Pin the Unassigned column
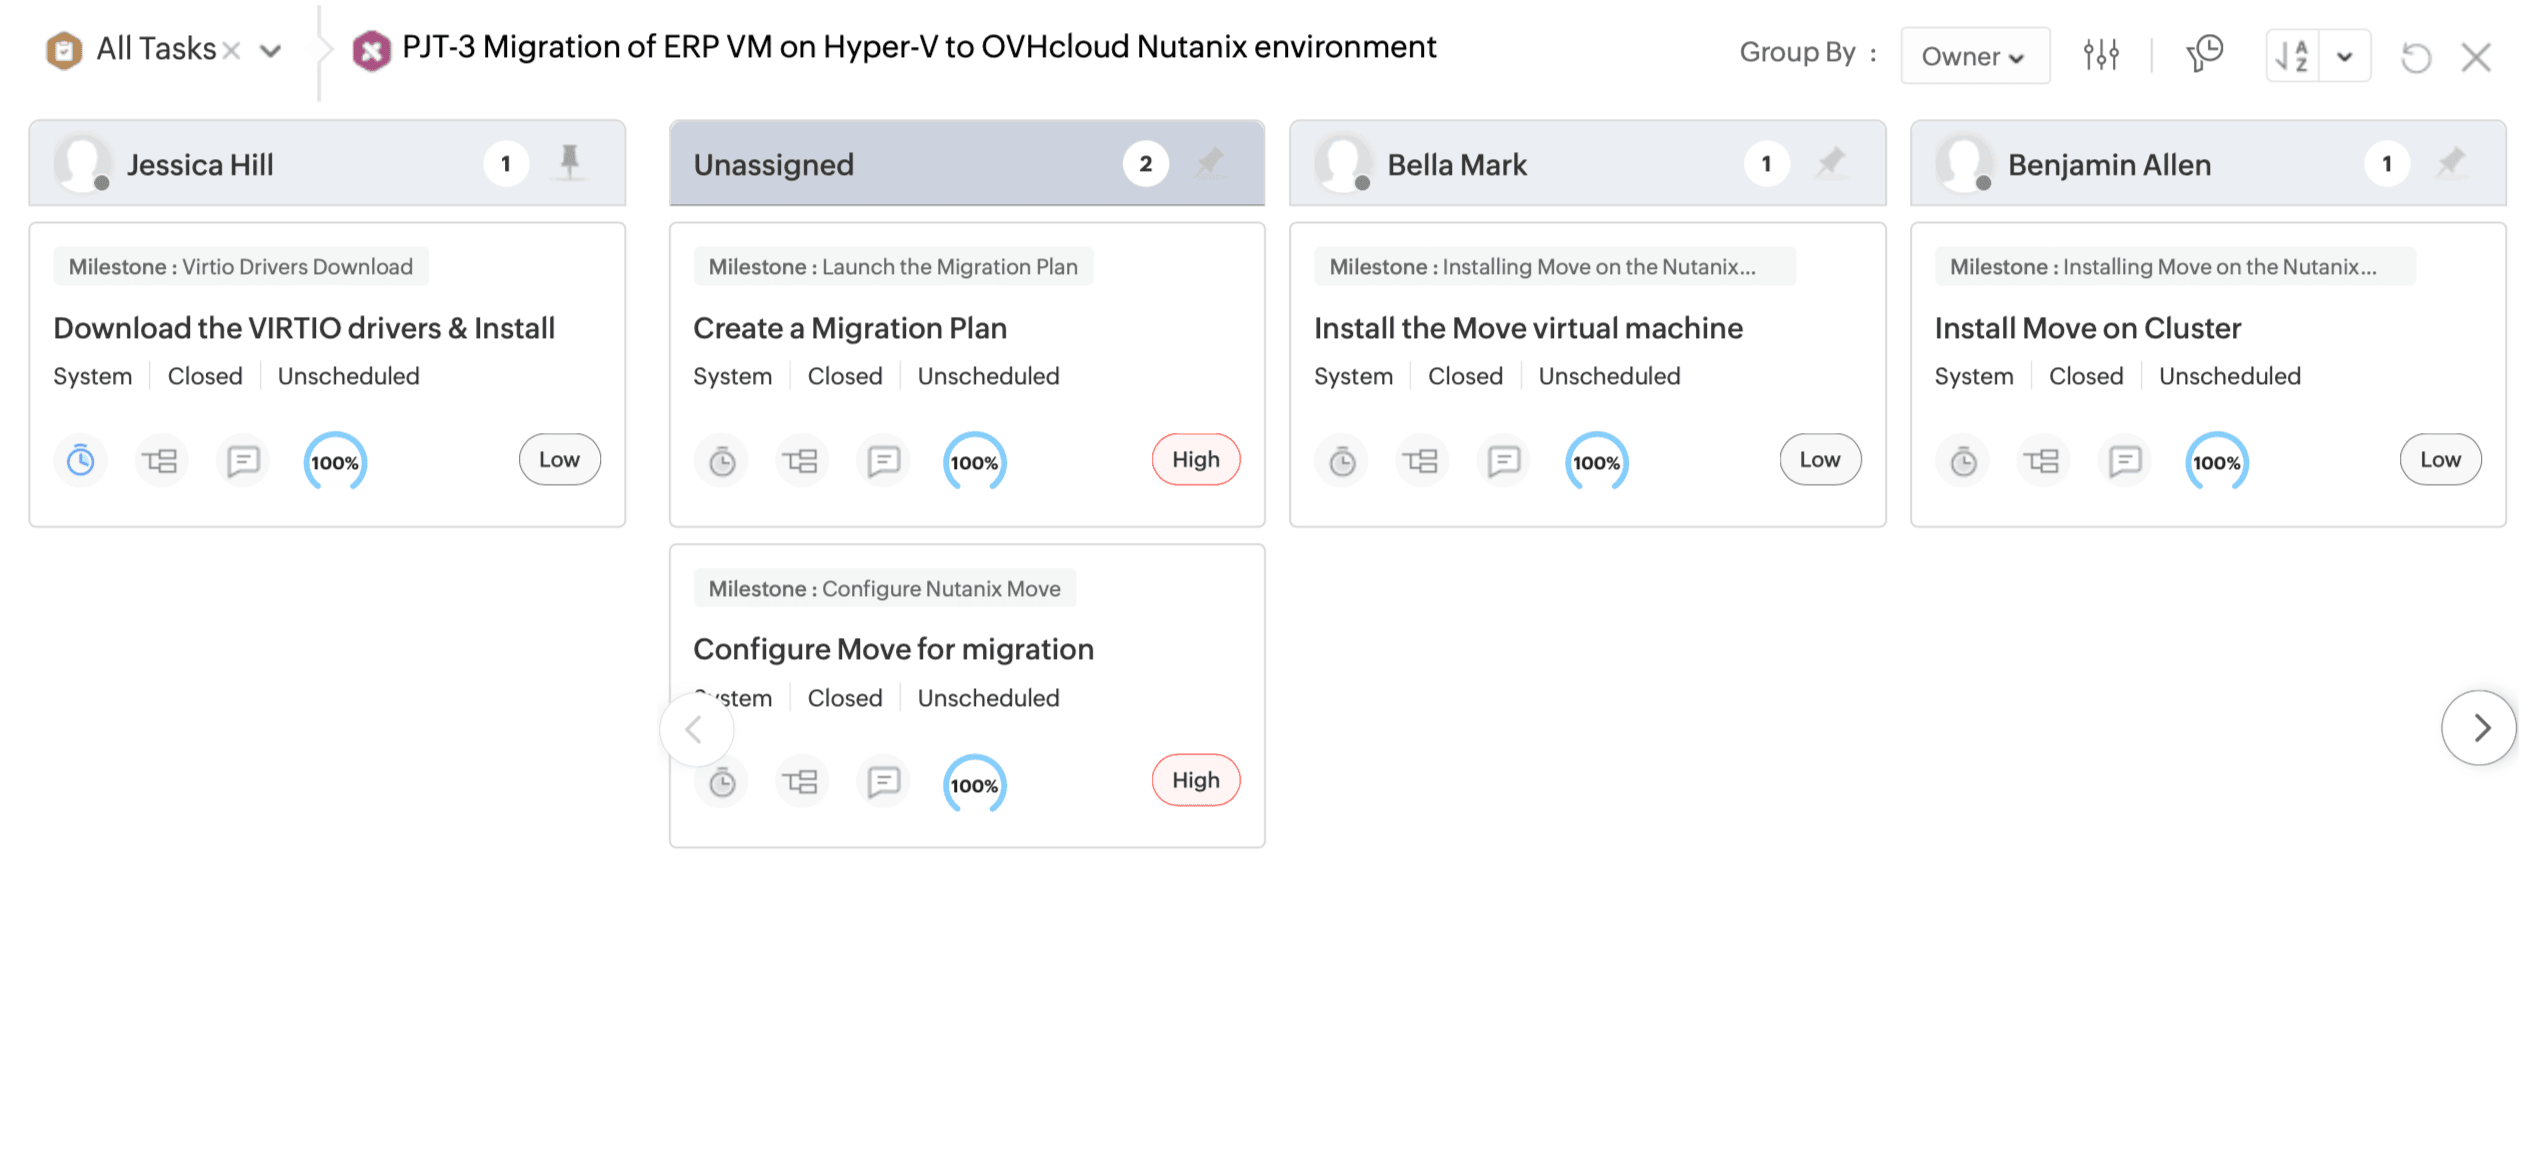The width and height of the screenshot is (2542, 1152). point(1210,162)
